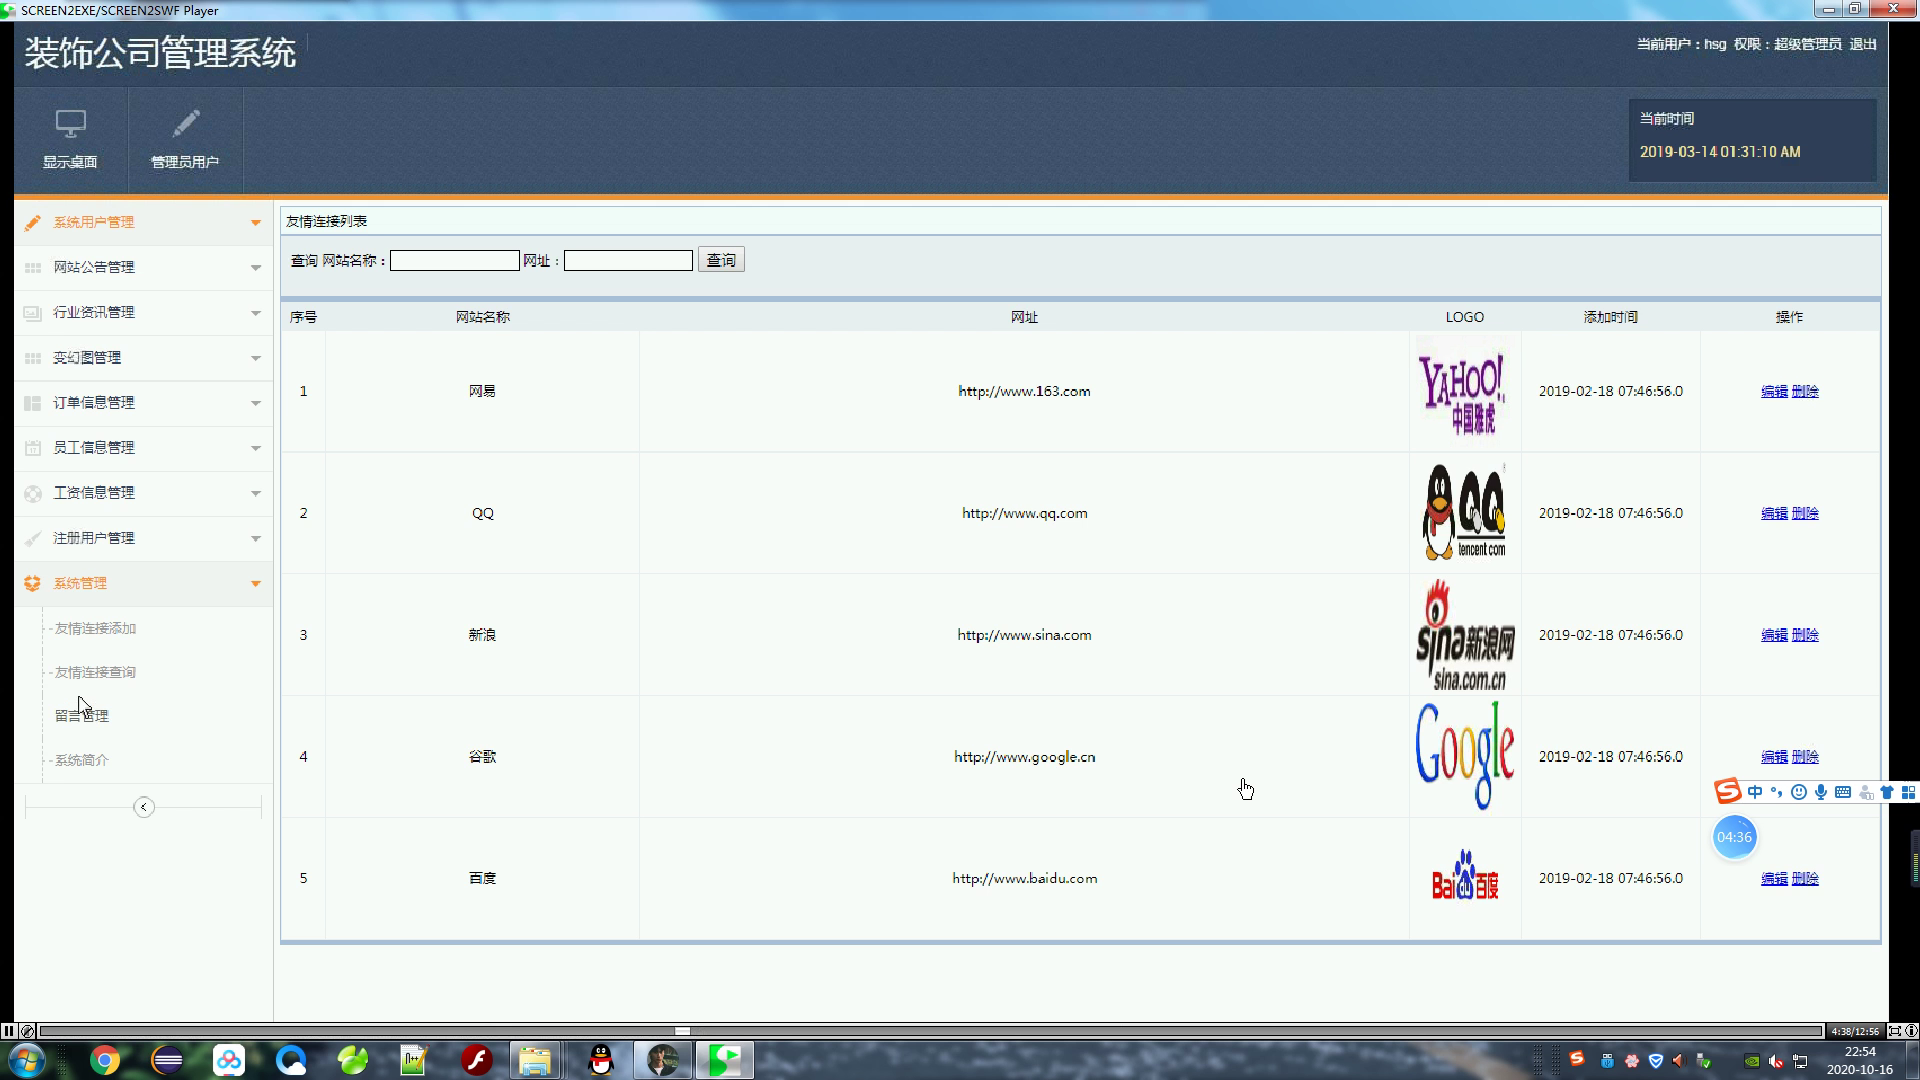The height and width of the screenshot is (1080, 1920).
Task: Click 编辑 link for QQ row
Action: (1774, 513)
